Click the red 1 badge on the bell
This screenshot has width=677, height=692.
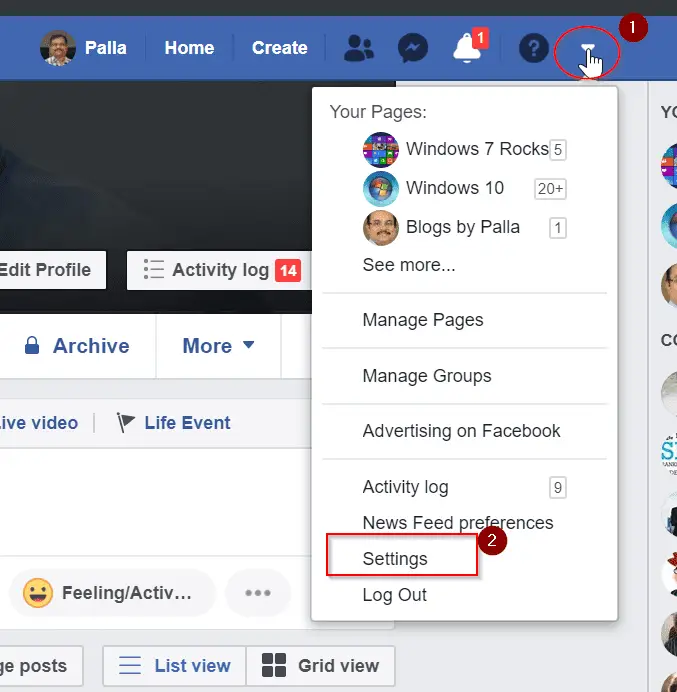(481, 38)
